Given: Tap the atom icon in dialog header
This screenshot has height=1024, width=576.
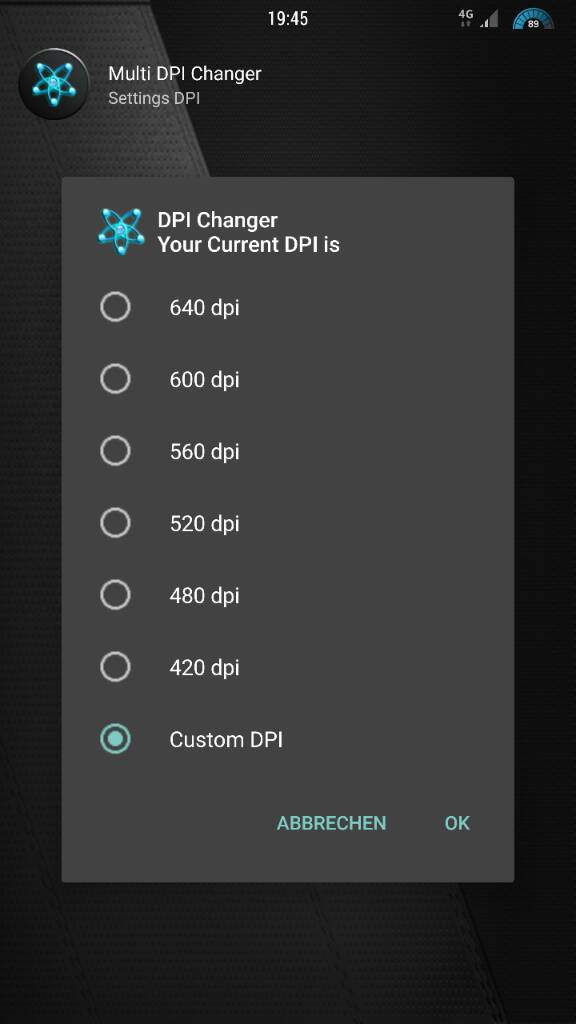Looking at the screenshot, I should pyautogui.click(x=121, y=231).
